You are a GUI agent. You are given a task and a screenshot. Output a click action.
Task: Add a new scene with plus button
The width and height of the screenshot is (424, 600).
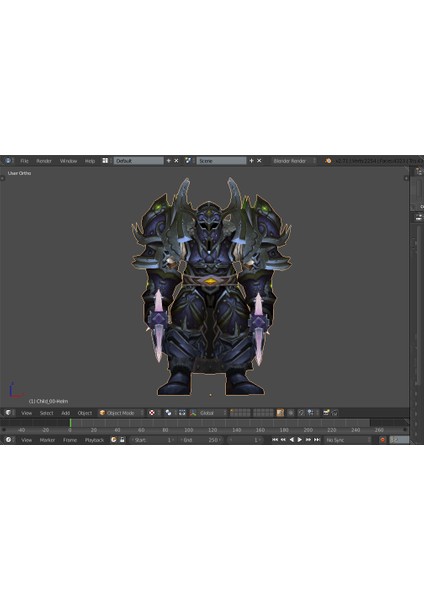251,161
